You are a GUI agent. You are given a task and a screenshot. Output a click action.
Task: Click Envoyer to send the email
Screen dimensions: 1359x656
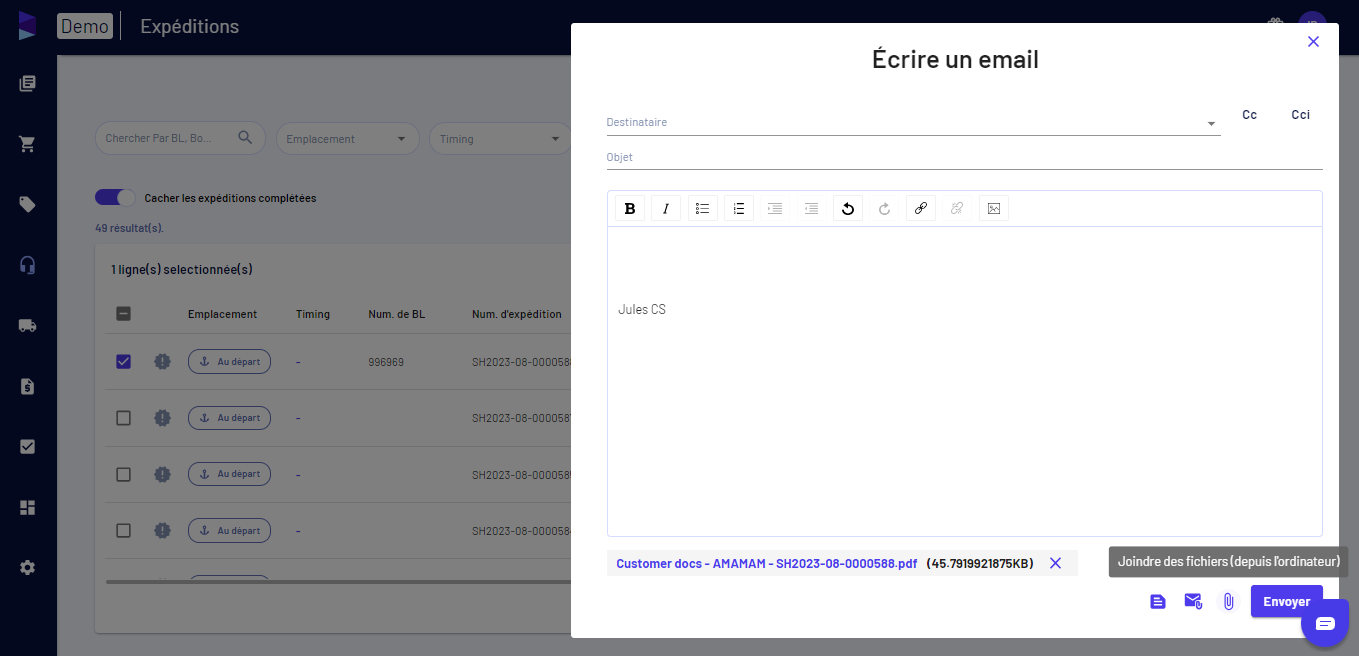pyautogui.click(x=1286, y=601)
